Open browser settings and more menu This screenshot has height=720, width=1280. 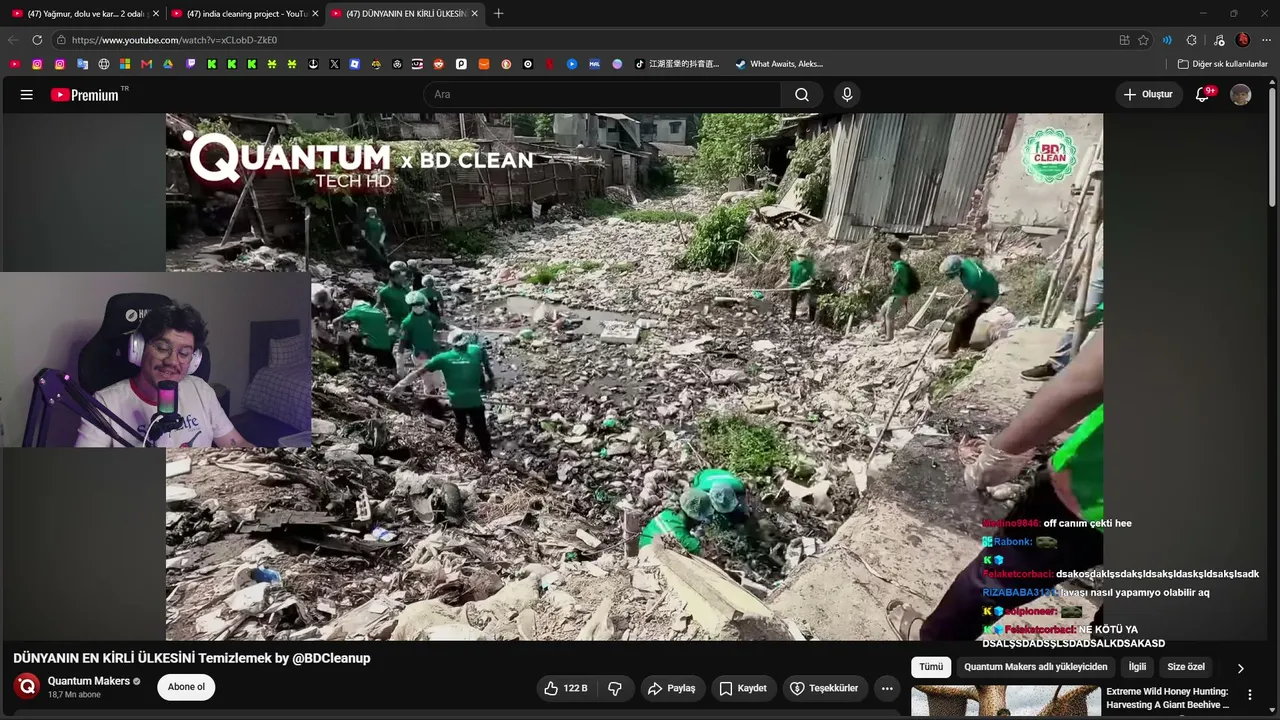click(x=1266, y=40)
